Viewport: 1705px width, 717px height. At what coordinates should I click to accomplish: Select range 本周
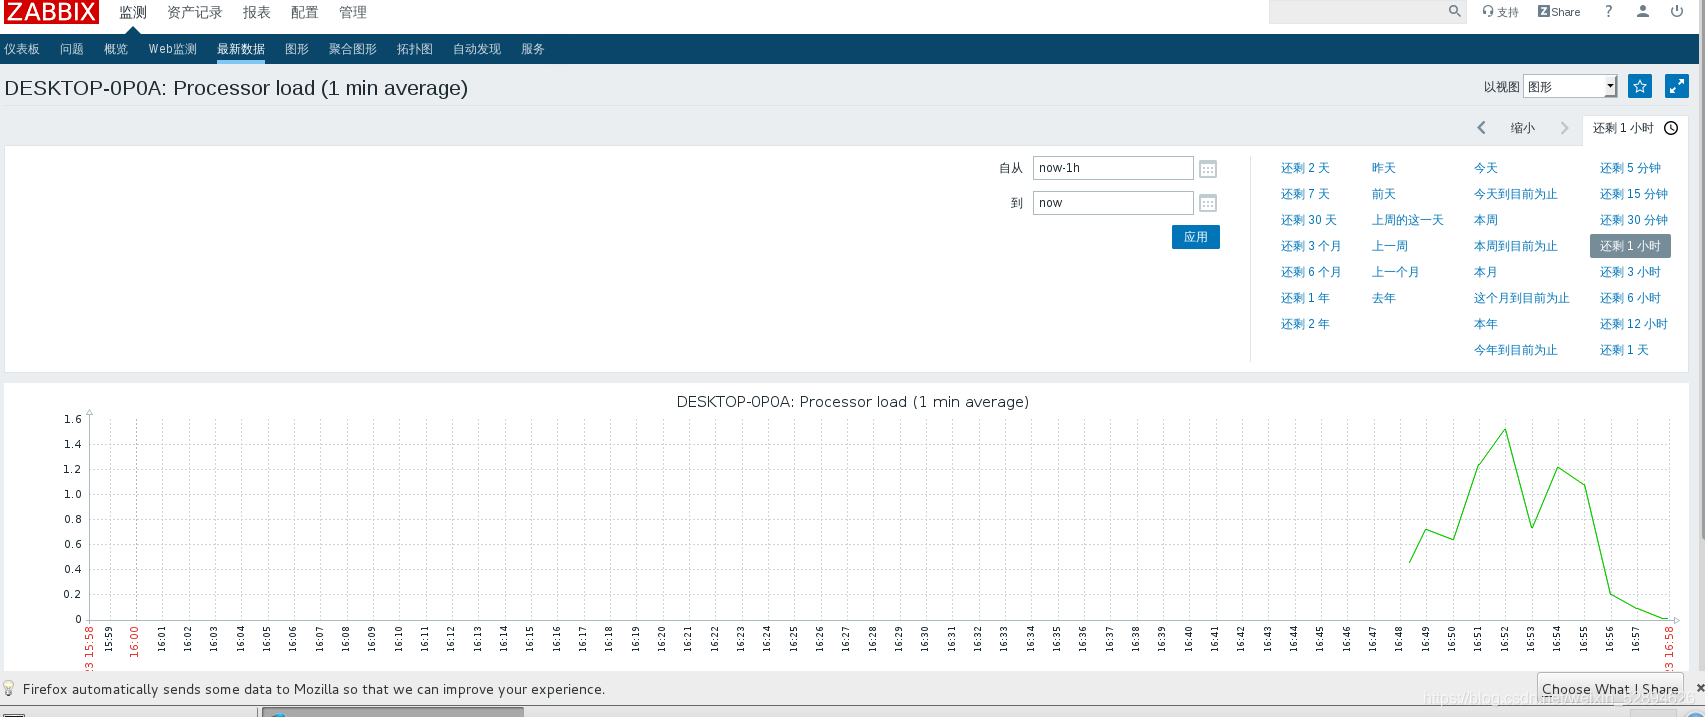click(1486, 220)
